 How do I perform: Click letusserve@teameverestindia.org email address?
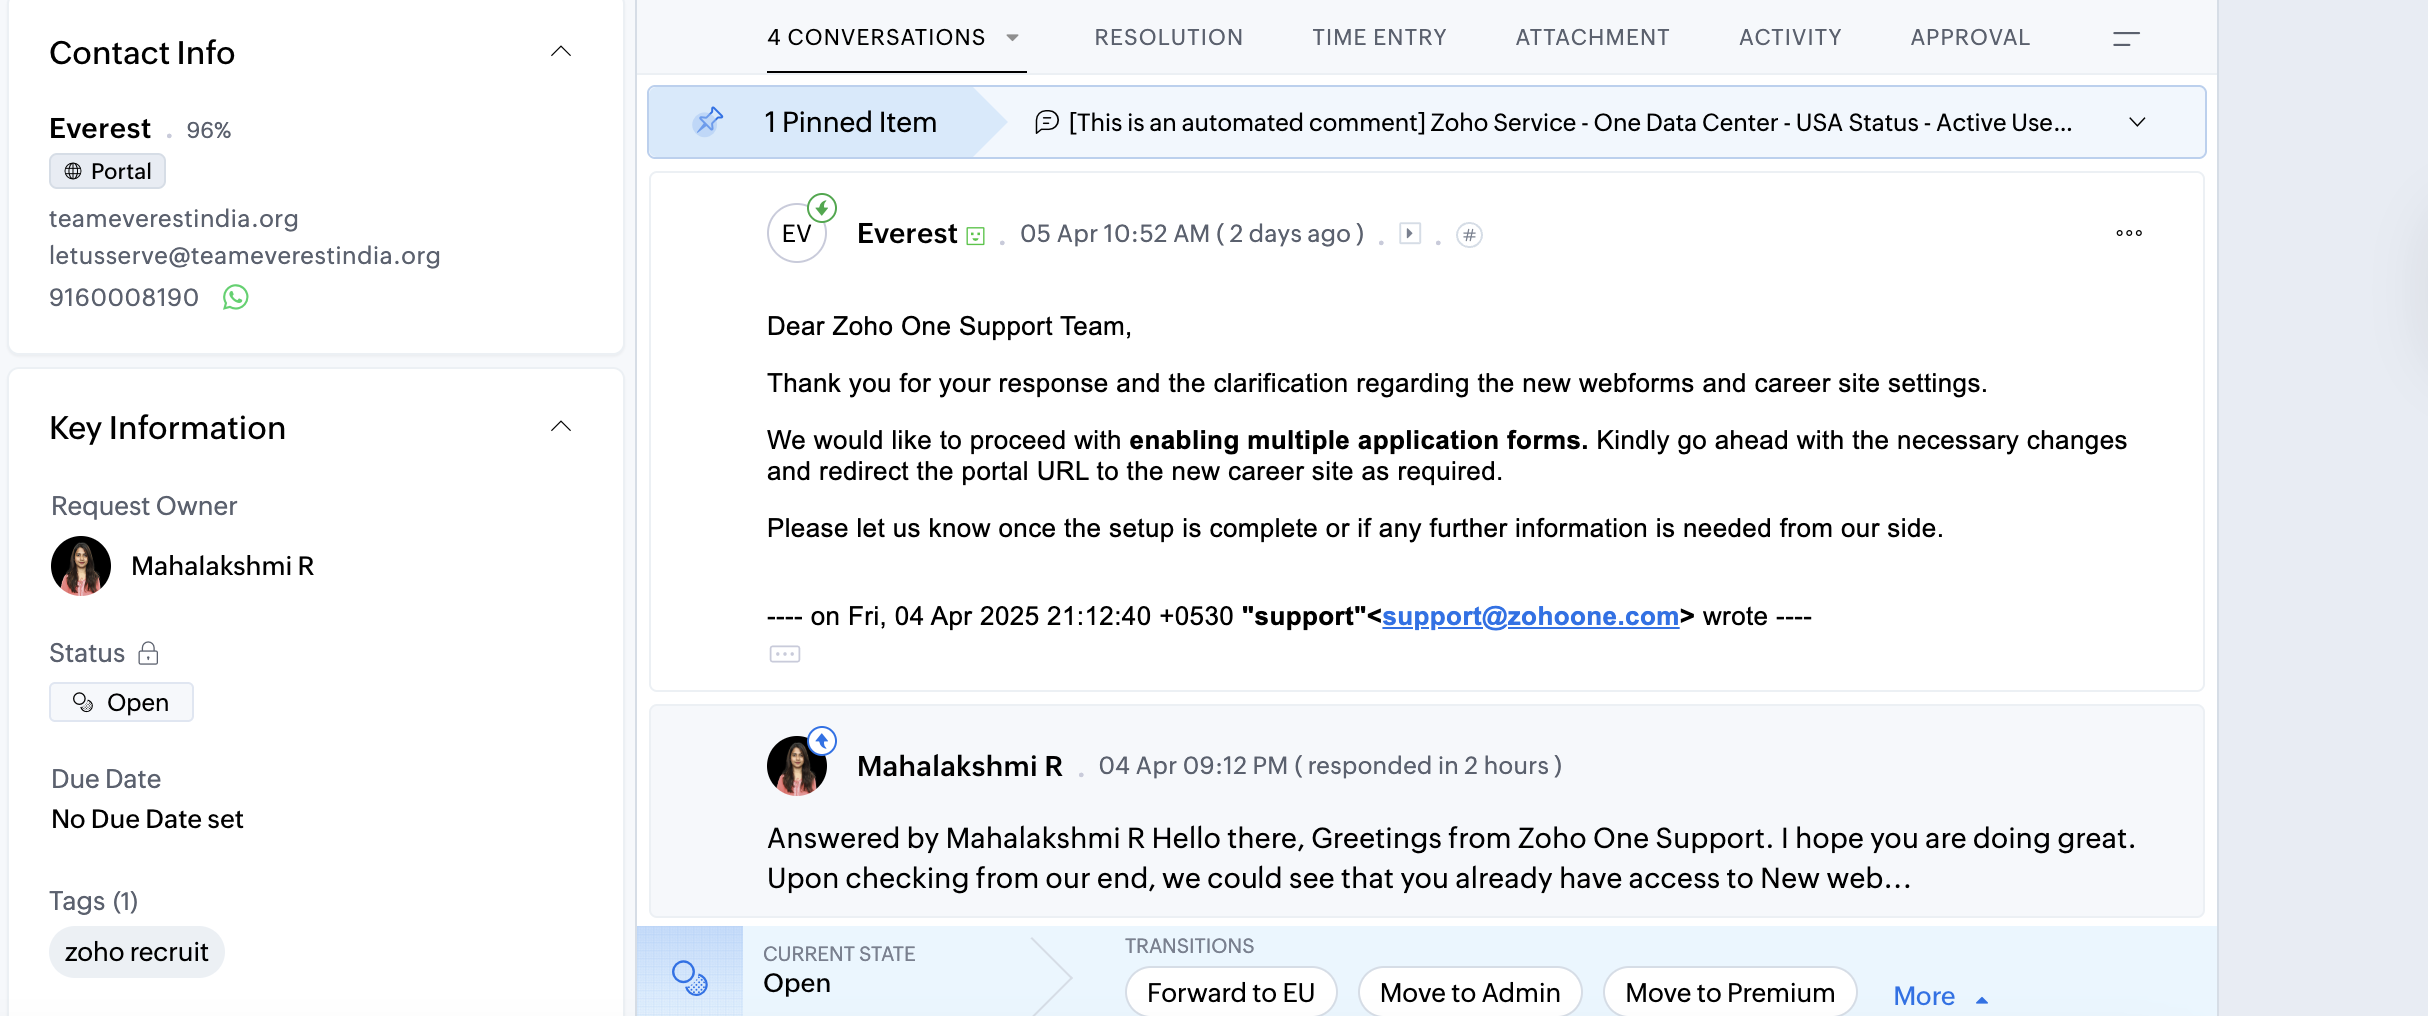click(x=245, y=255)
